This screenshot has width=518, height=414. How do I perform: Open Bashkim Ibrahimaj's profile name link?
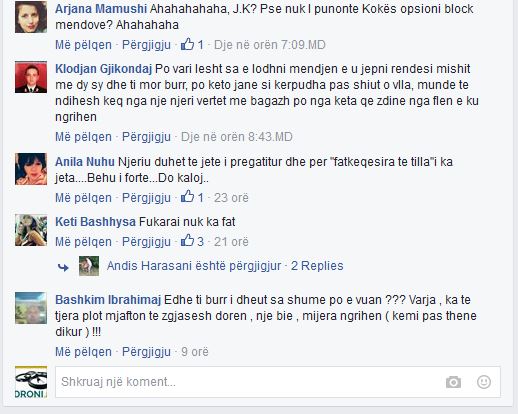[x=108, y=300]
